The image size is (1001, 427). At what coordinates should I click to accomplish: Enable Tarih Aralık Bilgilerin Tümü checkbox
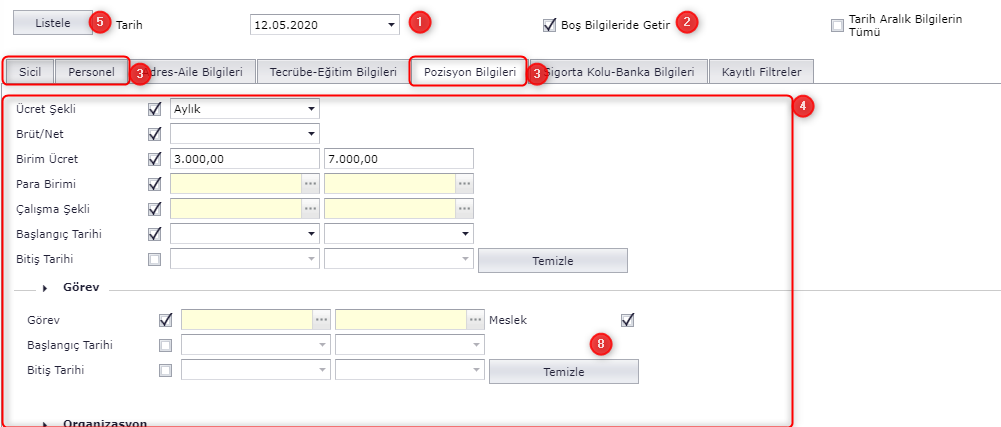pyautogui.click(x=838, y=25)
